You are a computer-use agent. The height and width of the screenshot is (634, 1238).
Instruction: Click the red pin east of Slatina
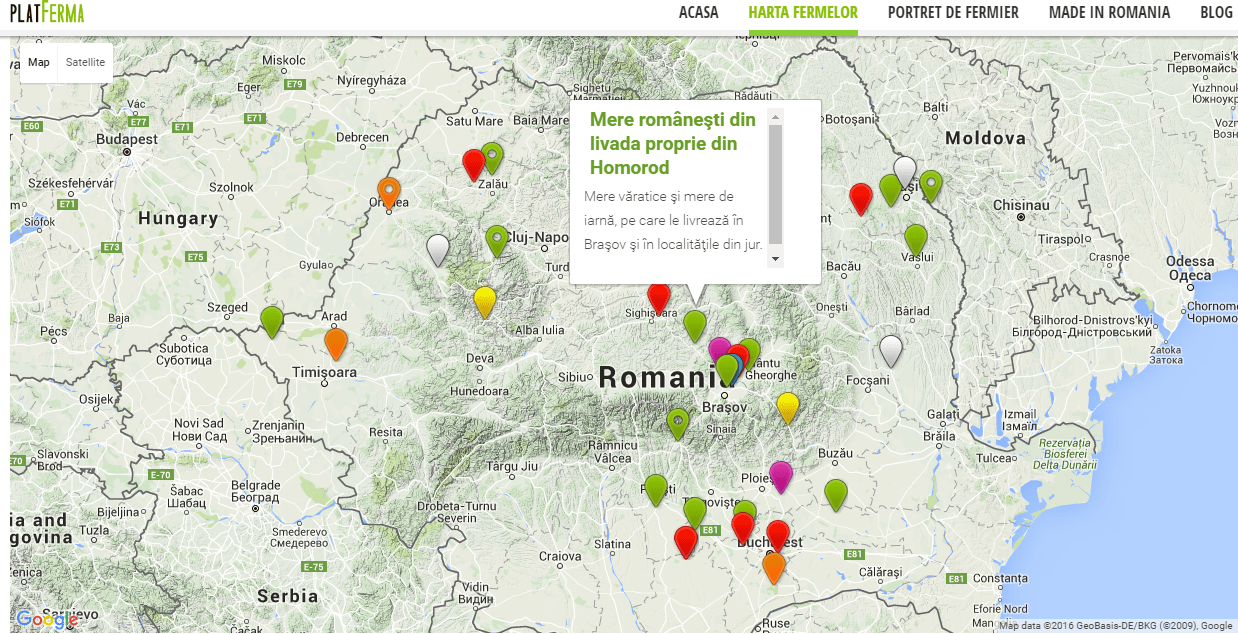pos(686,542)
